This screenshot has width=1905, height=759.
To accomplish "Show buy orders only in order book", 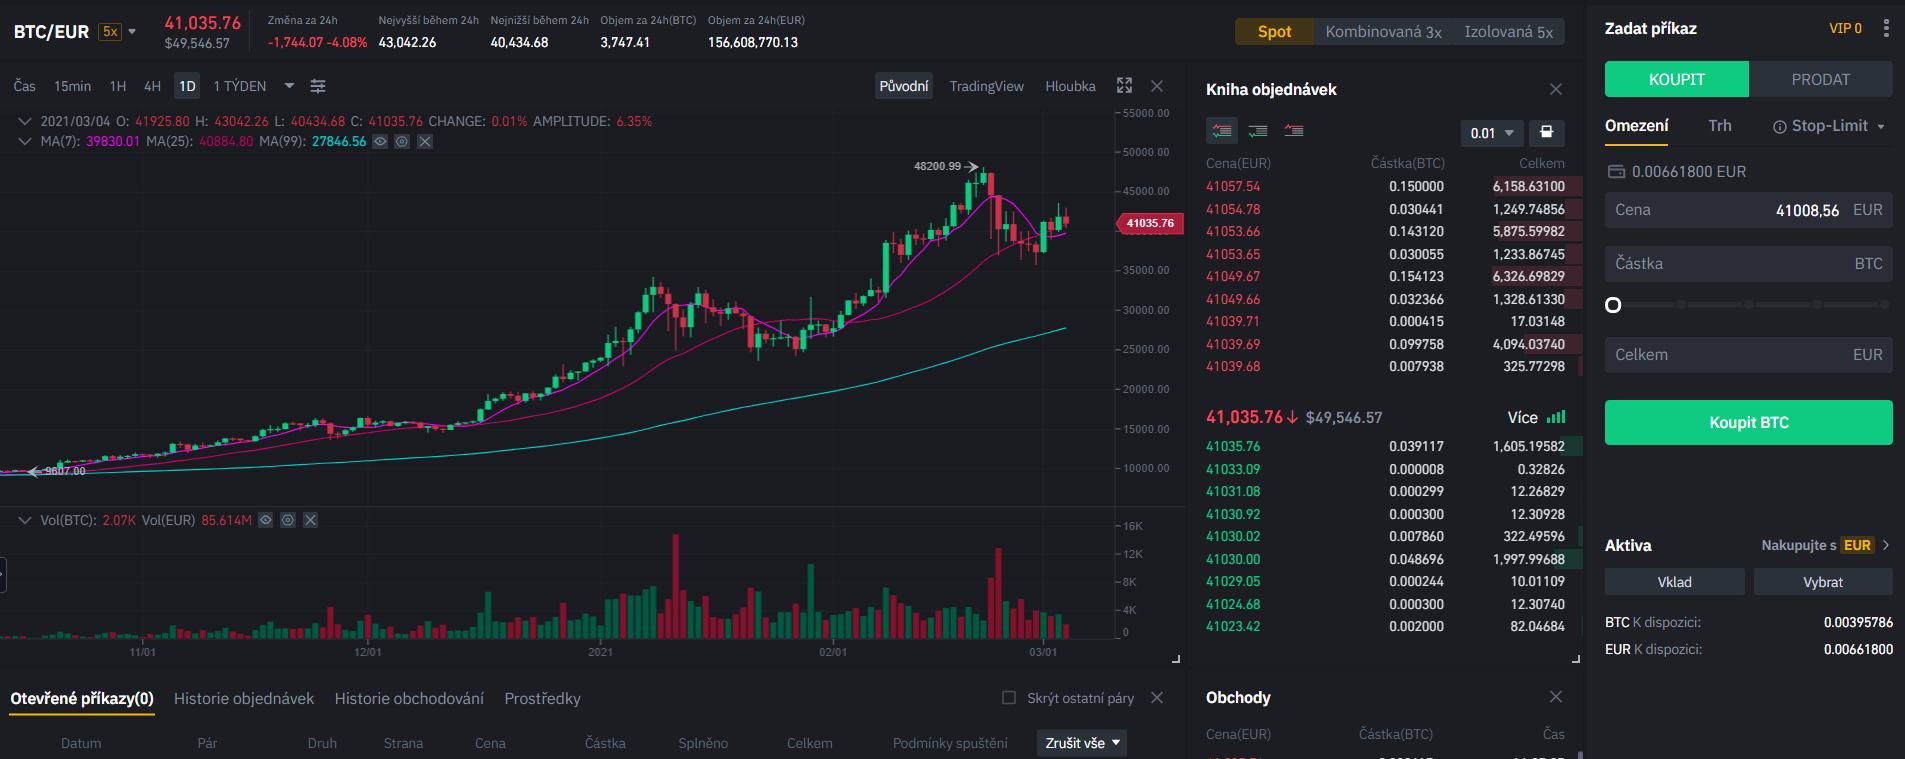I will [1258, 131].
